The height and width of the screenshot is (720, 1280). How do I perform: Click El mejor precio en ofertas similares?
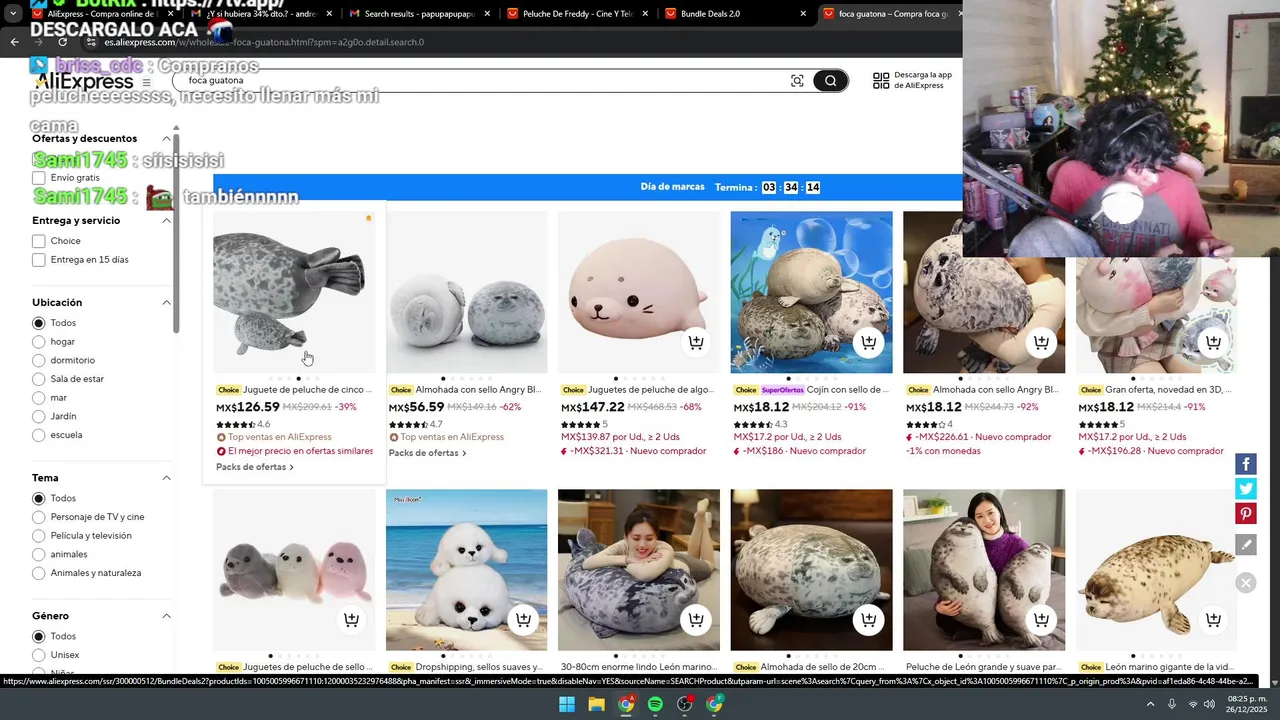click(x=295, y=451)
